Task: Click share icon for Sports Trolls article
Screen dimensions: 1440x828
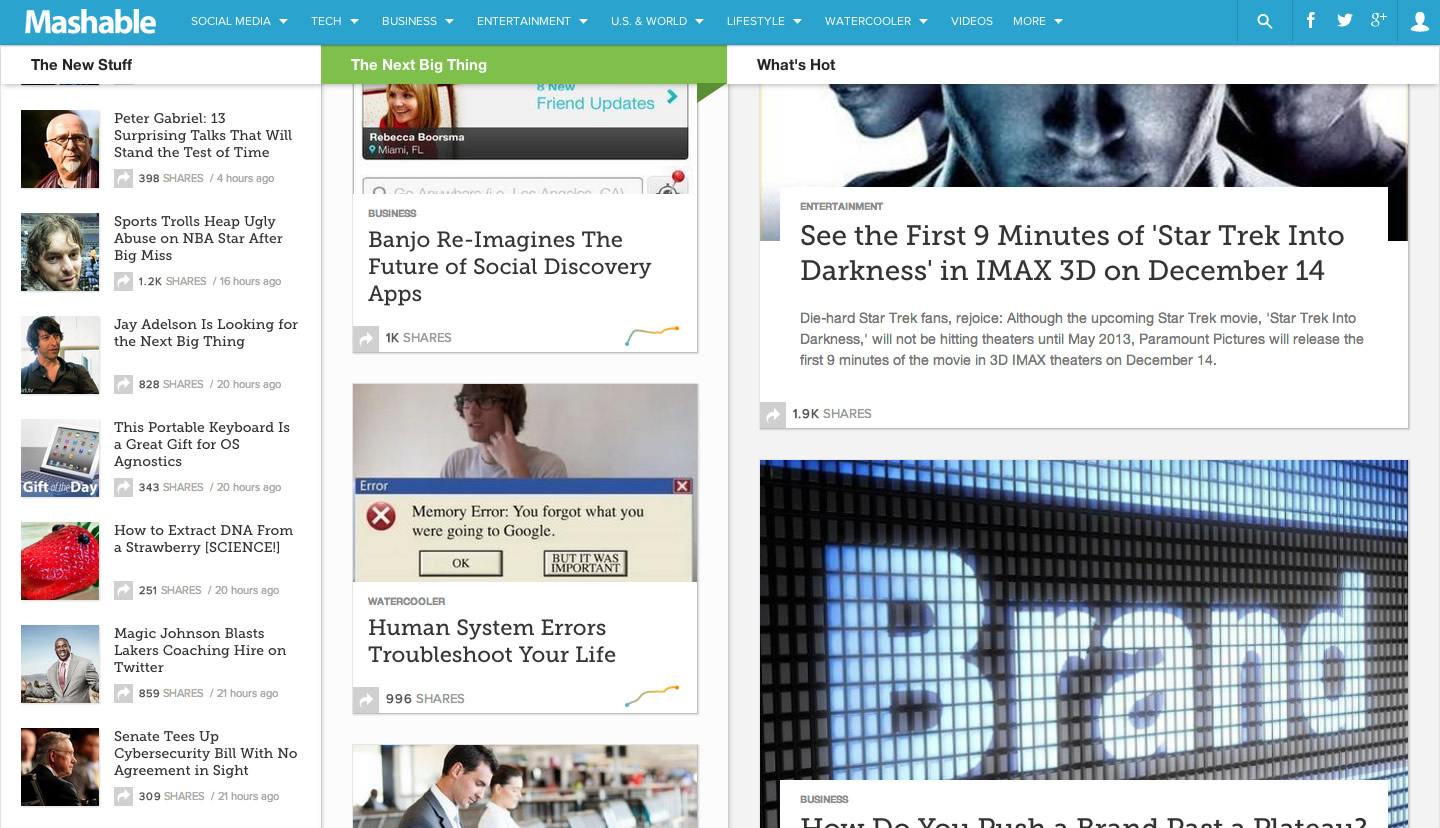Action: coord(123,281)
